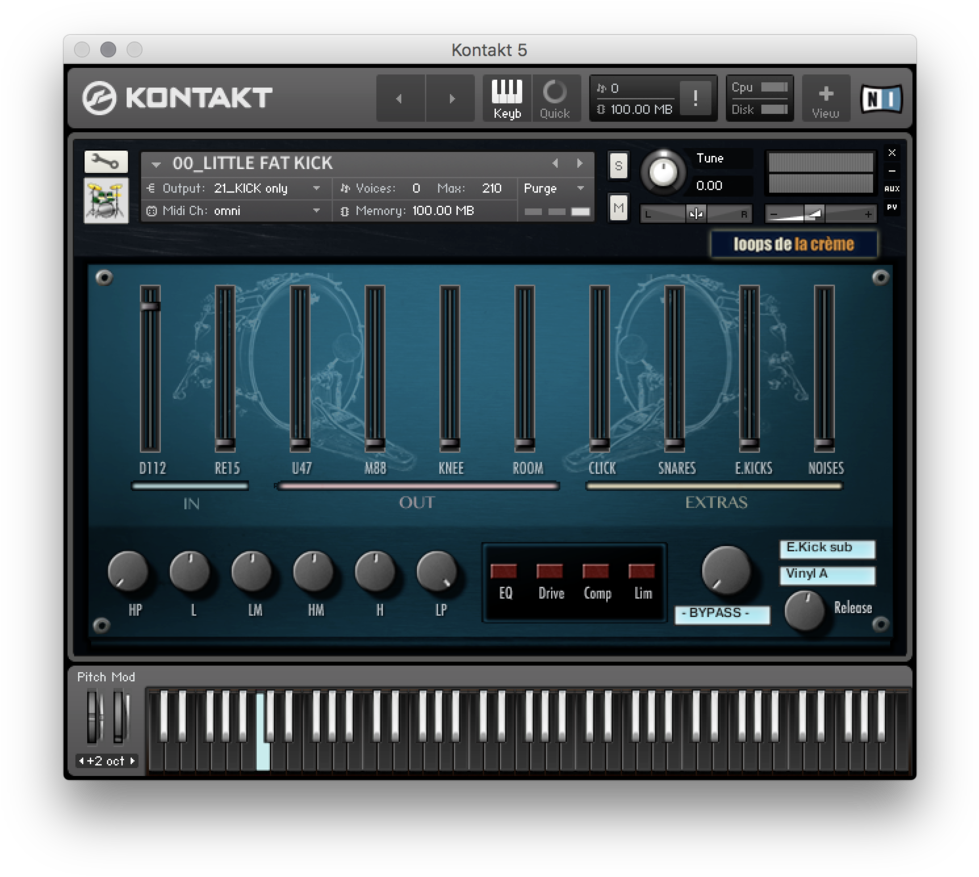
Task: Open the instrument name dropdown arrow
Action: 156,164
